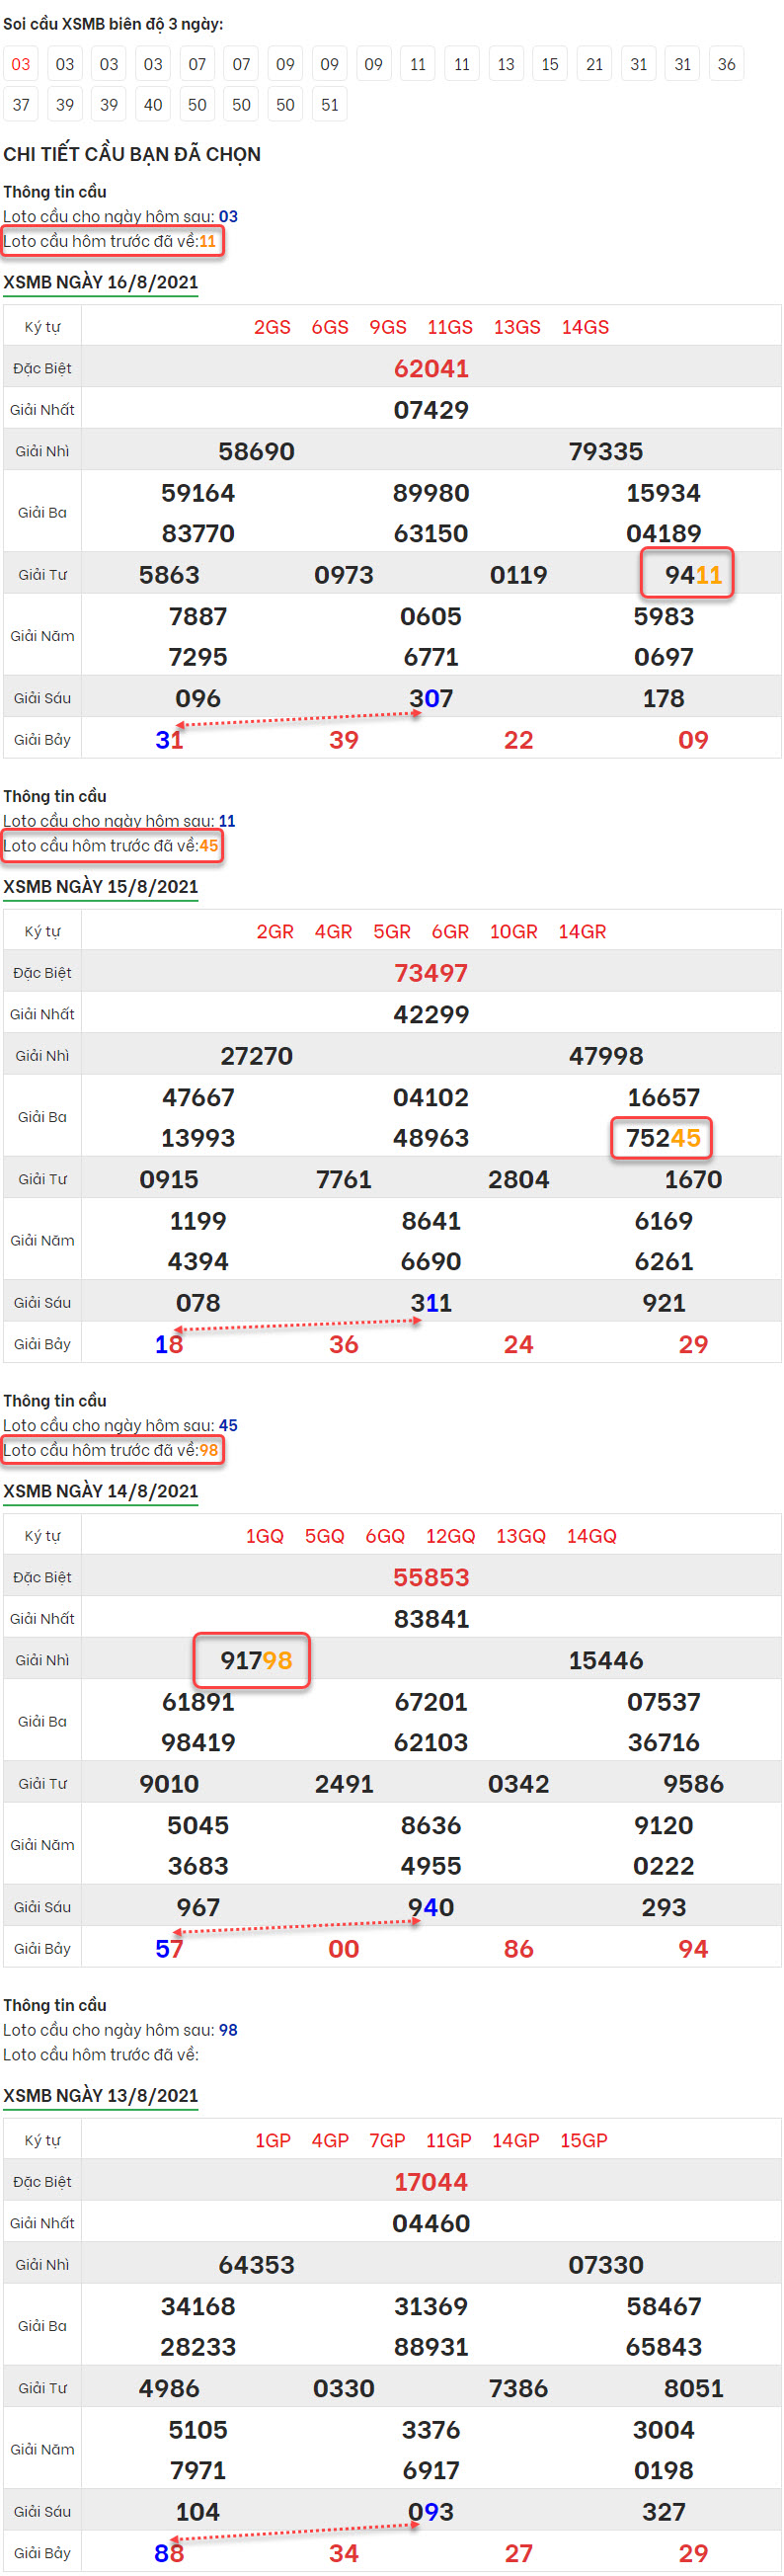The width and height of the screenshot is (784, 2576).
Task: Go to XSMB NGÀY 14/8/2021 results heading
Action: click(x=101, y=1490)
